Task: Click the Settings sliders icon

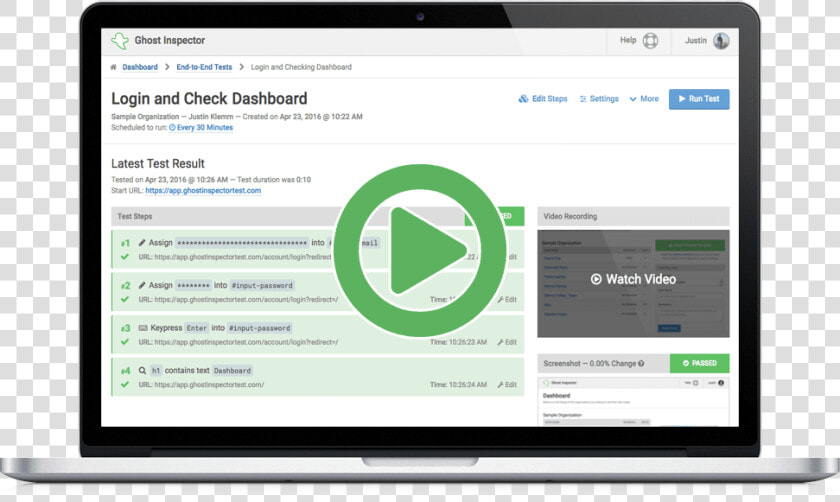Action: [x=583, y=99]
